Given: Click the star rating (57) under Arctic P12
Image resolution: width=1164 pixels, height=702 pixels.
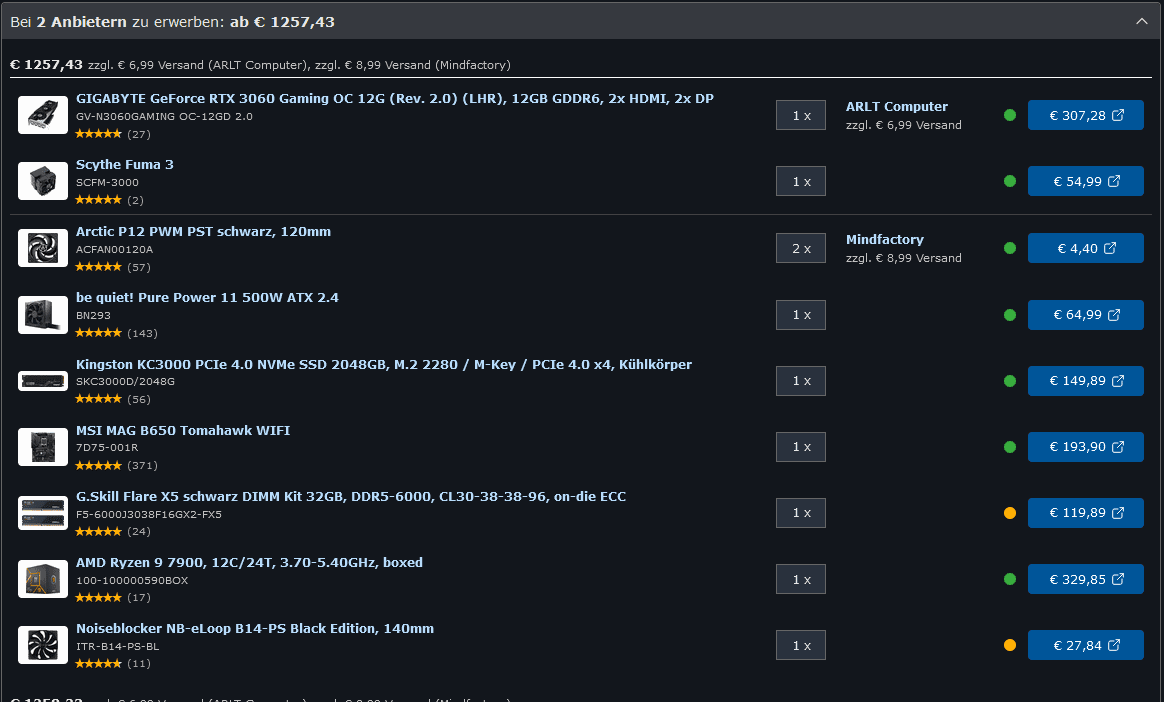Looking at the screenshot, I should (x=113, y=267).
